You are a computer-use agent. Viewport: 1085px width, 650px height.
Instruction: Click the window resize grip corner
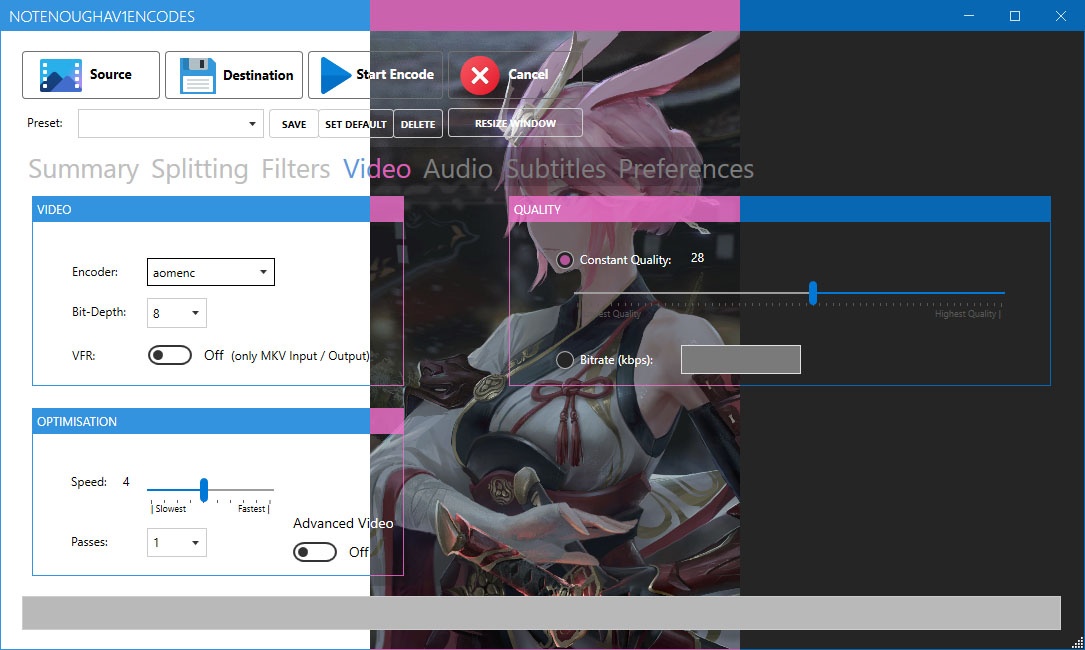click(x=1077, y=642)
